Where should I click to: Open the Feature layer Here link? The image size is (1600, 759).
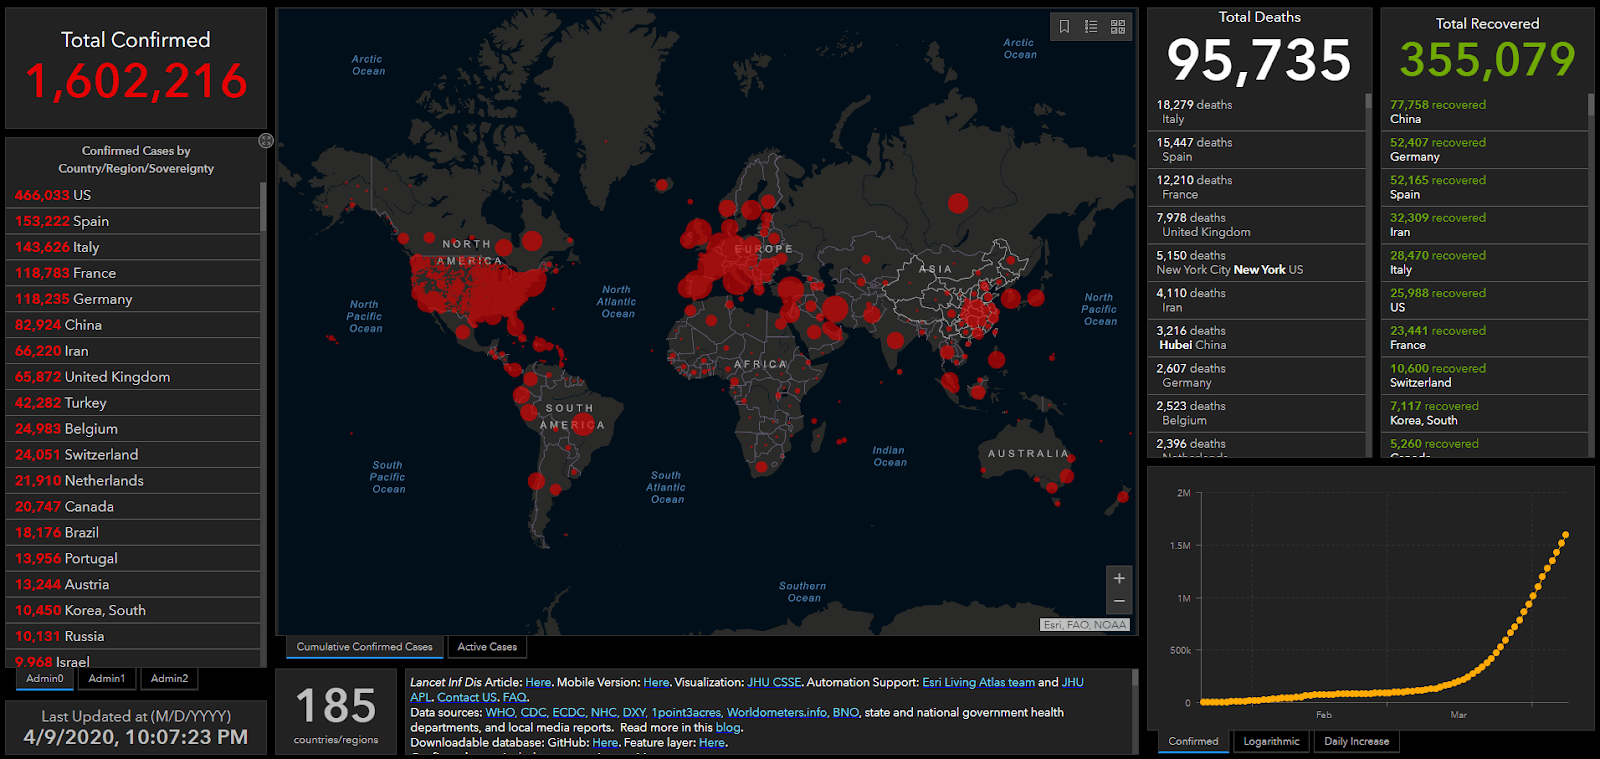(711, 743)
